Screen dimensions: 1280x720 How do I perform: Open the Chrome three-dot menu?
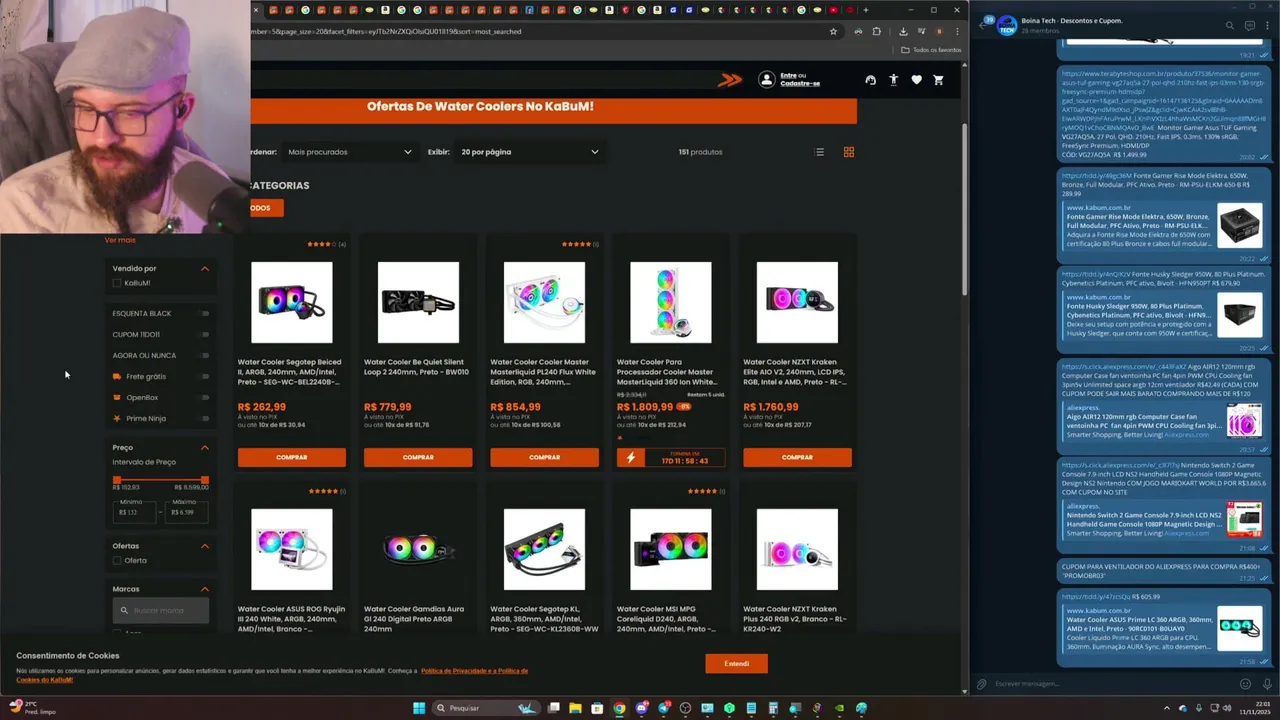pos(956,31)
